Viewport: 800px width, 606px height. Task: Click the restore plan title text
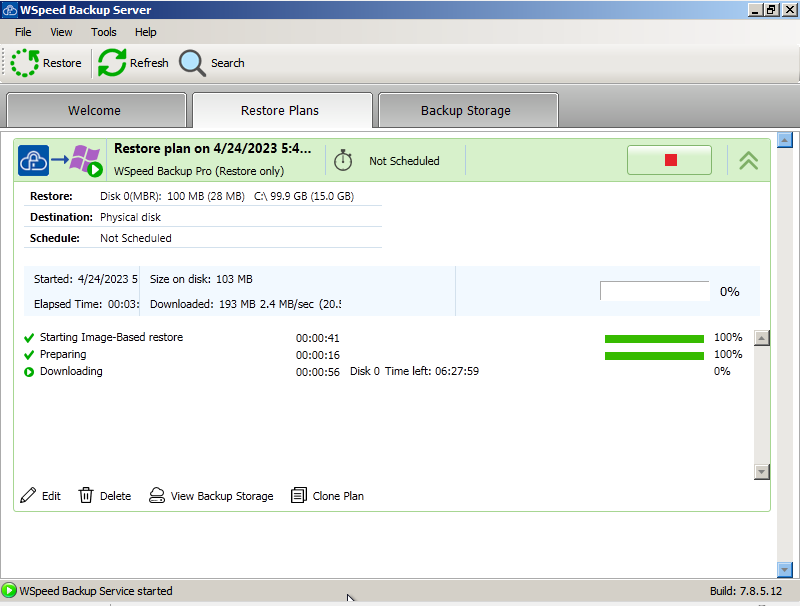tap(212, 148)
